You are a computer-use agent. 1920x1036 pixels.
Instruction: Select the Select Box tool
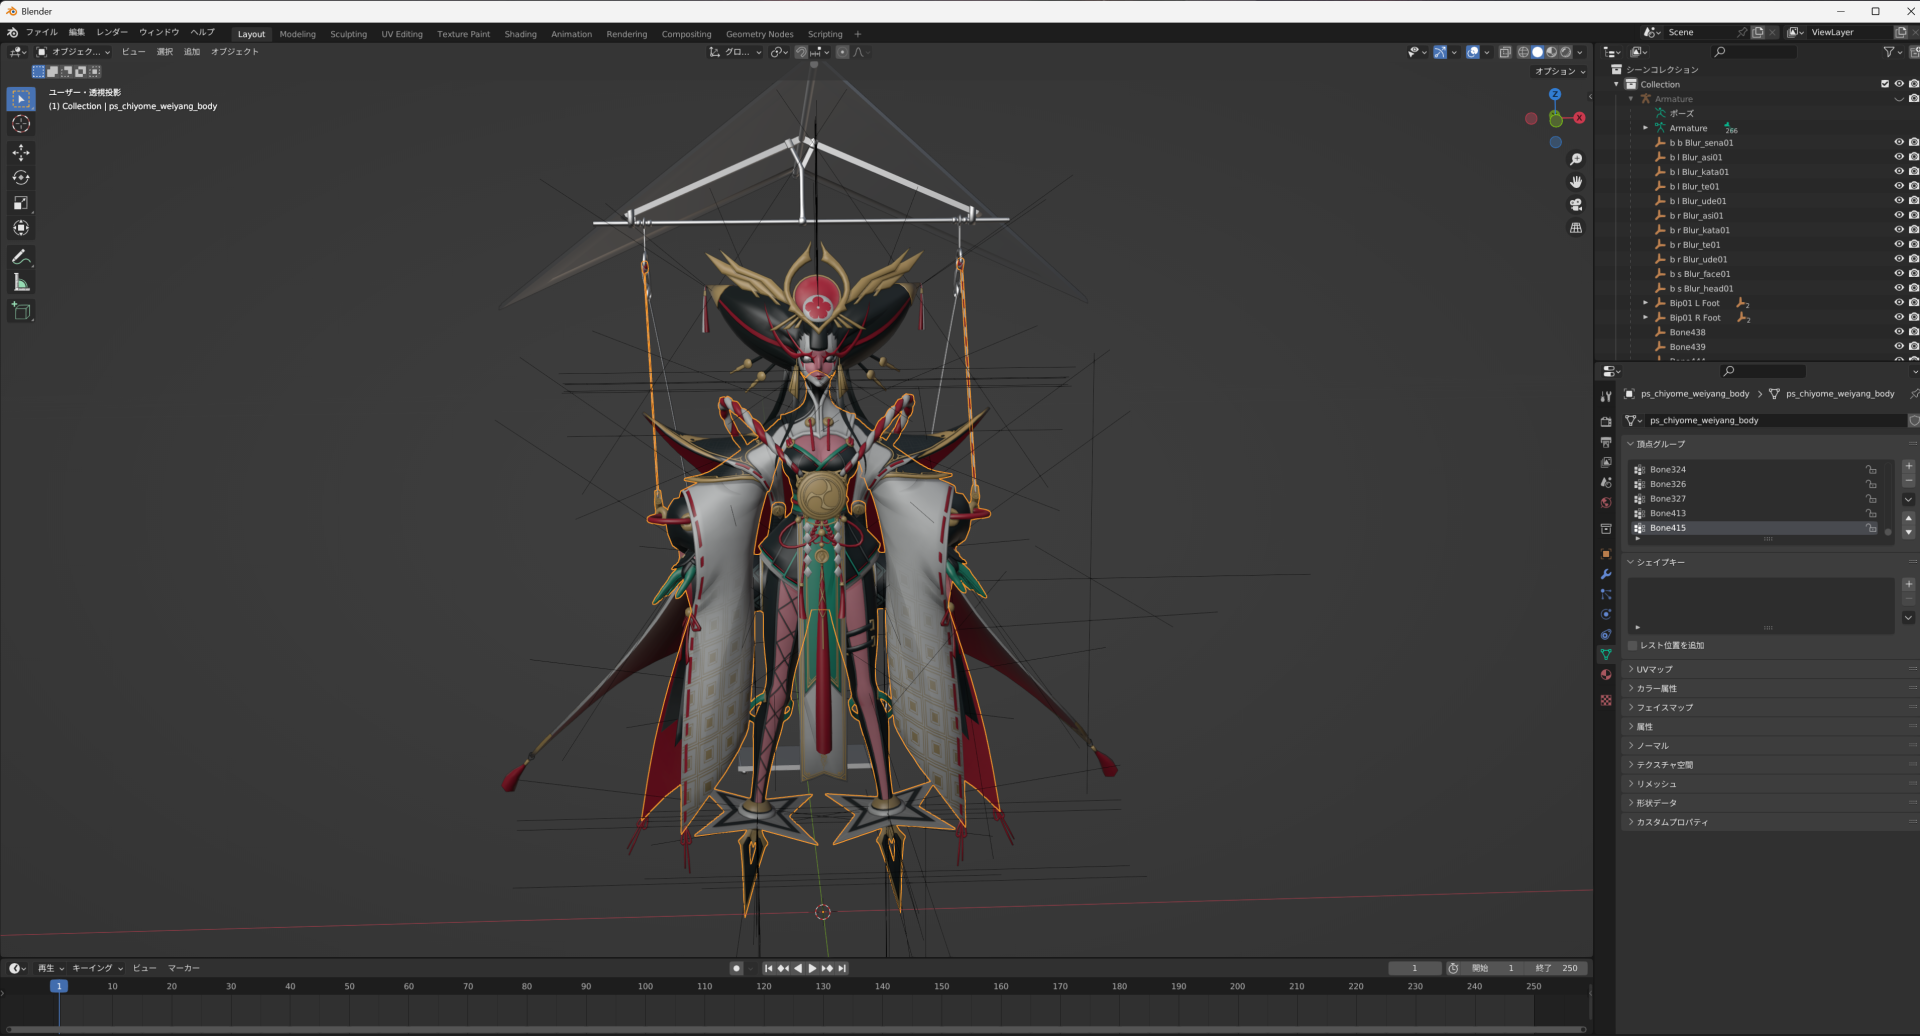pos(21,99)
